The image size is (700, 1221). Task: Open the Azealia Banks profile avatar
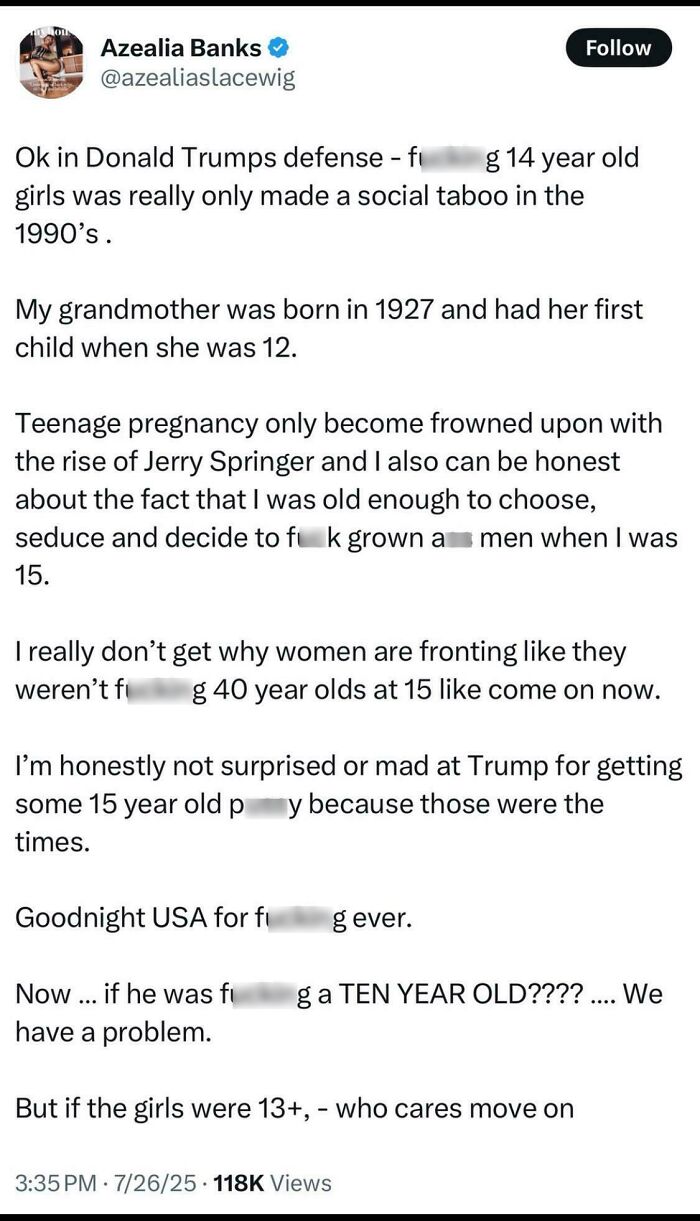click(51, 64)
